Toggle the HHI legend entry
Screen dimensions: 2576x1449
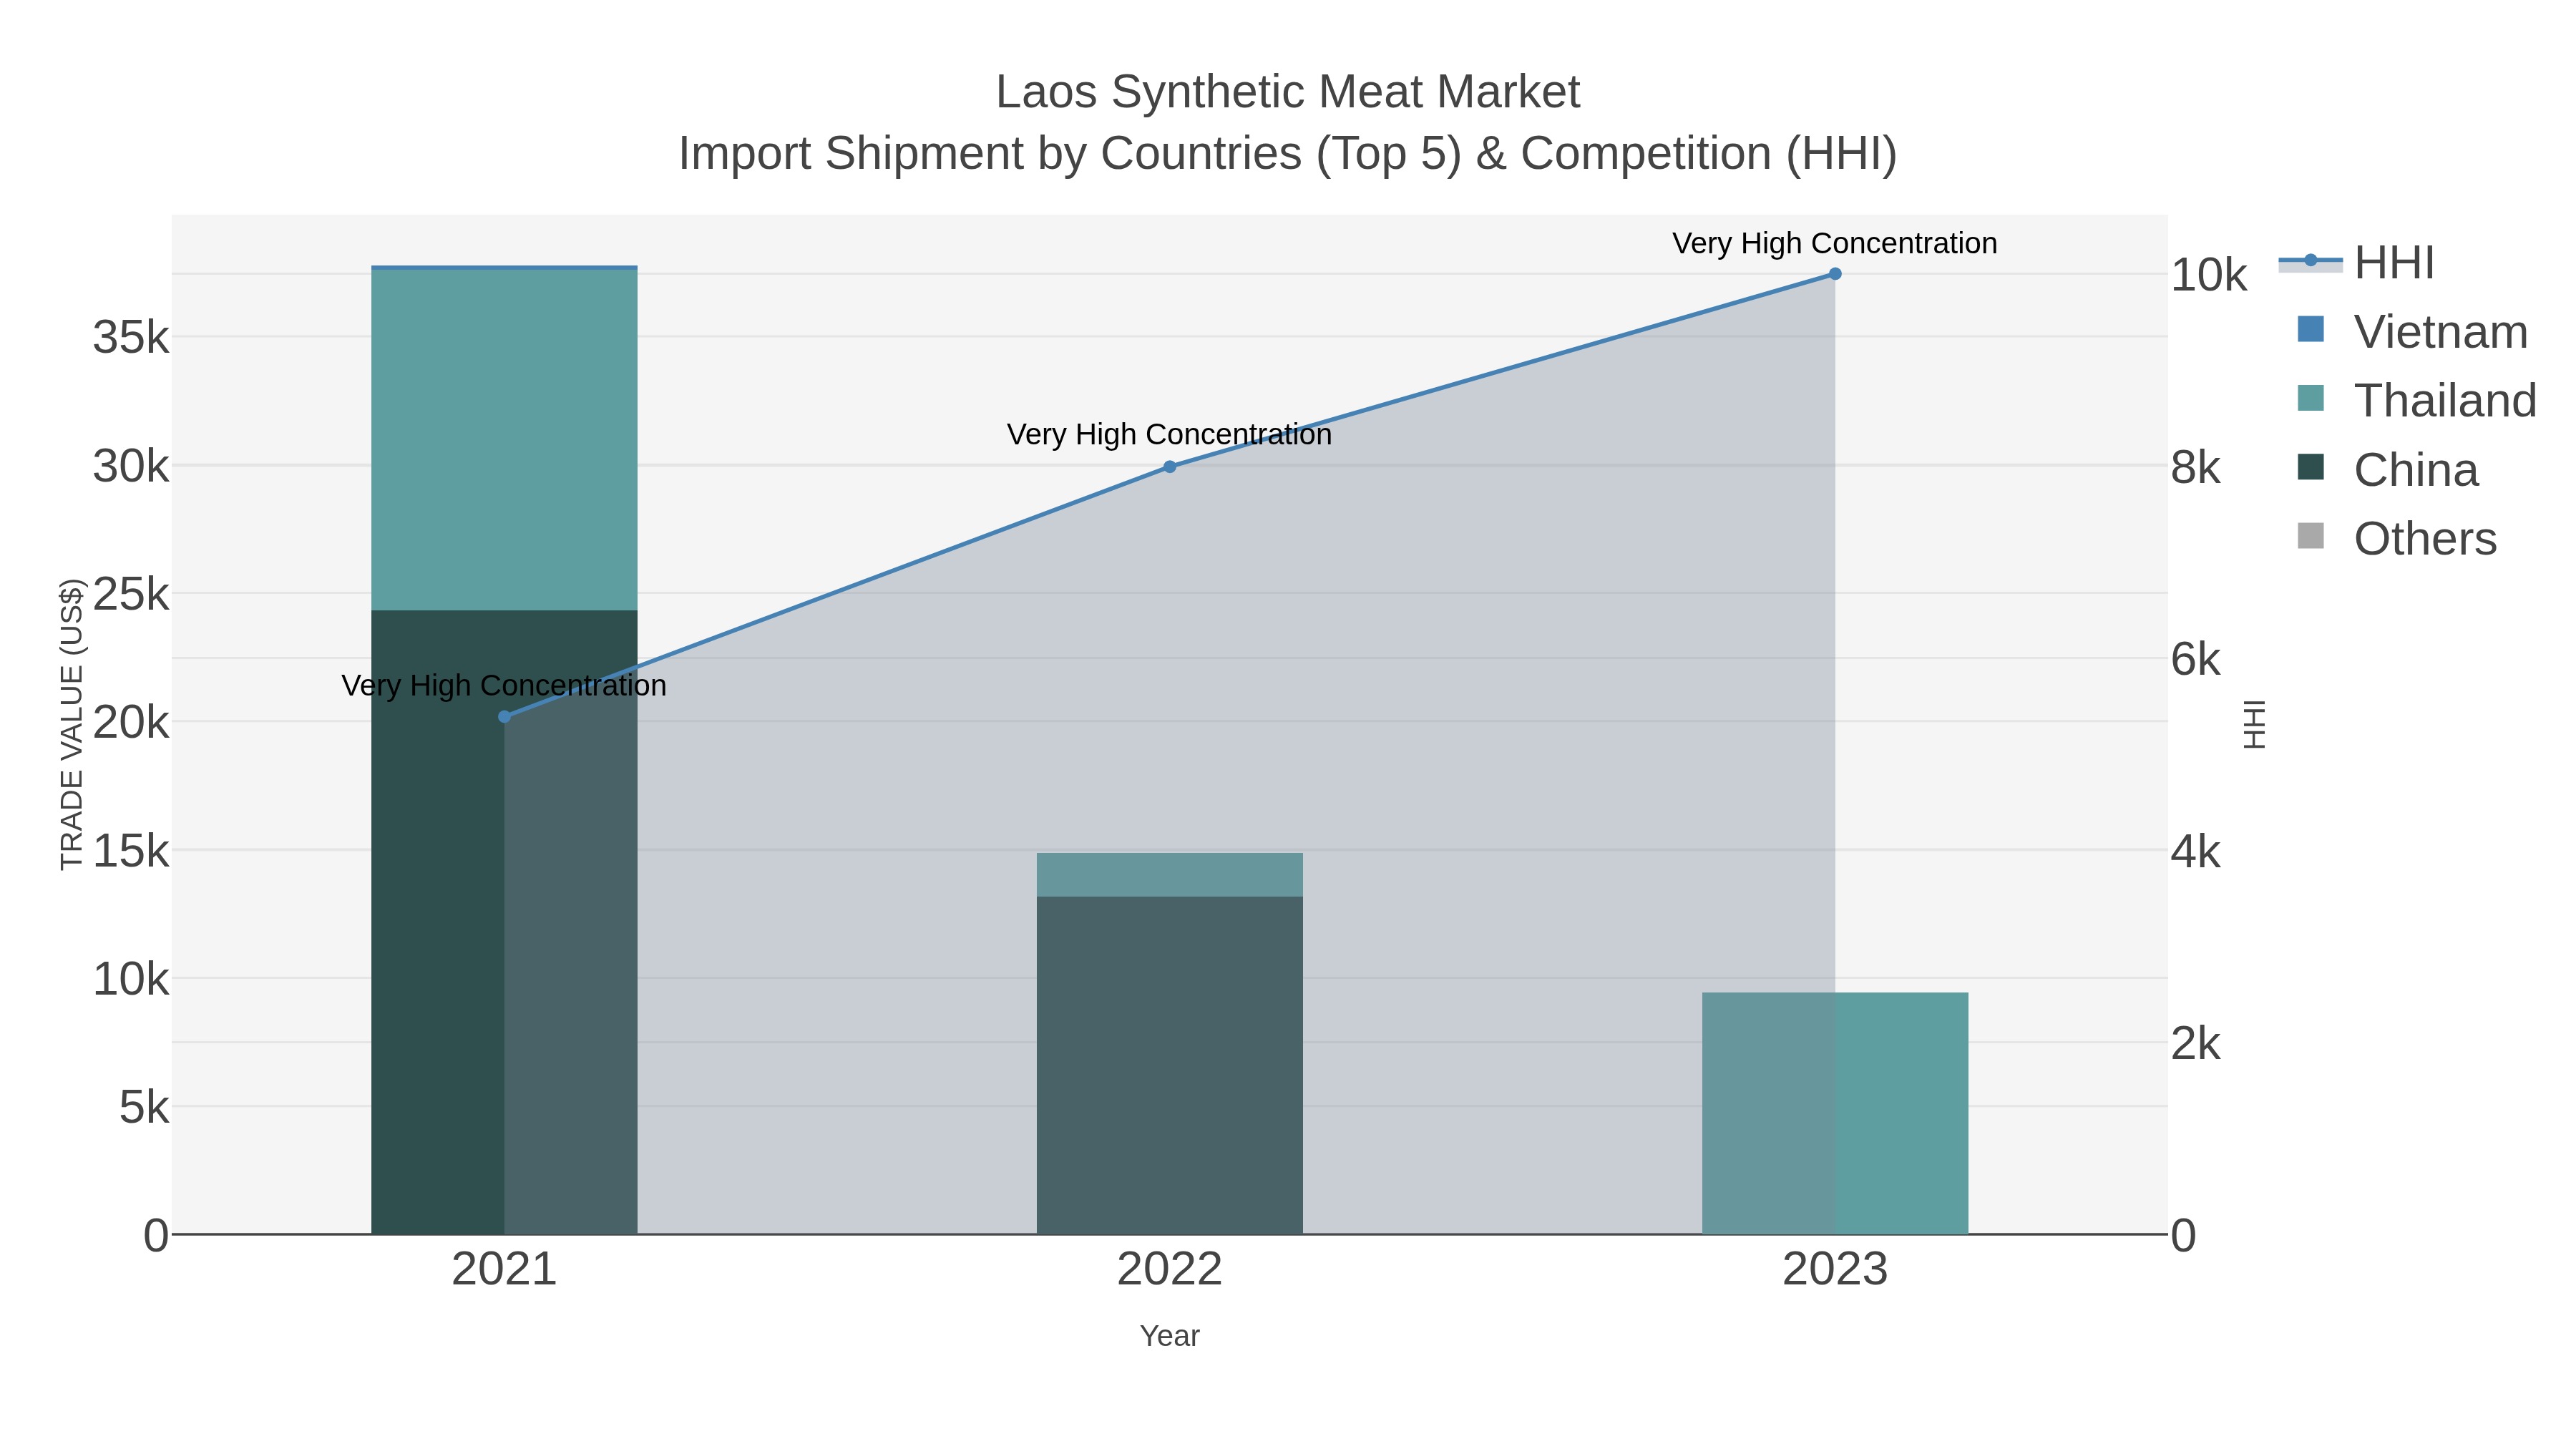click(2358, 263)
